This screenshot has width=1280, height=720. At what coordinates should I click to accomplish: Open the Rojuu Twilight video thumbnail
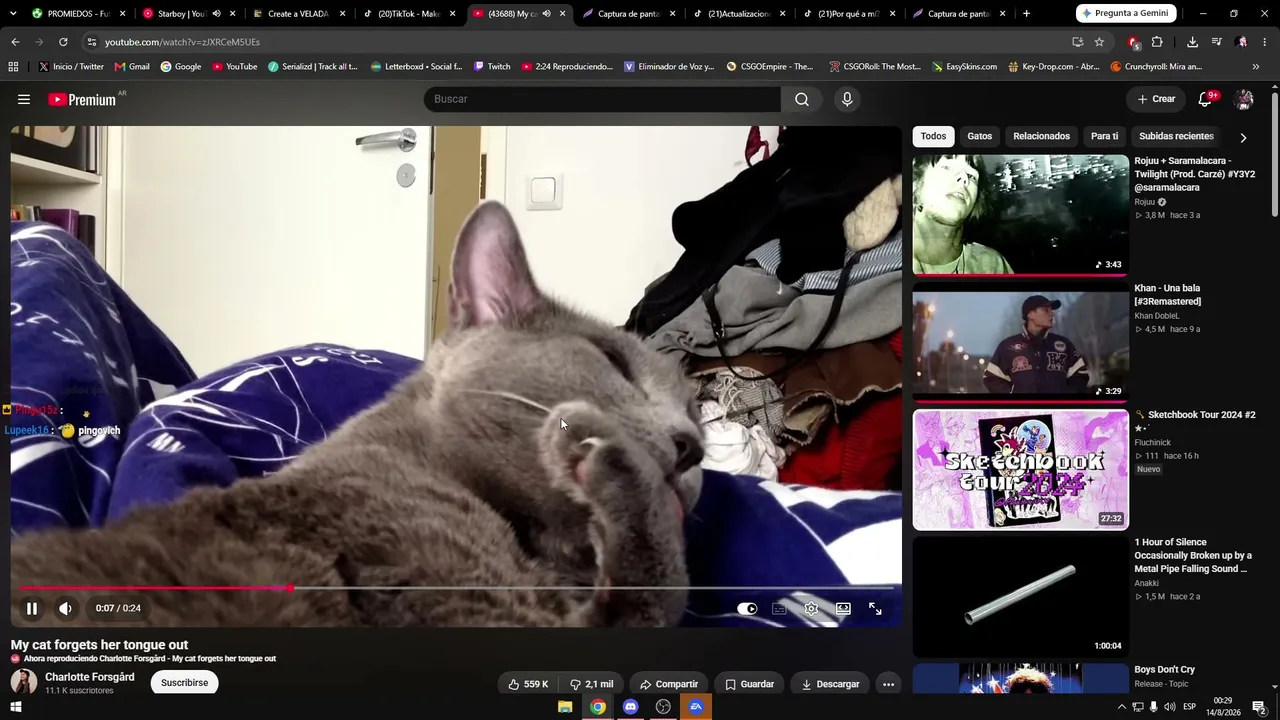[x=1020, y=214]
